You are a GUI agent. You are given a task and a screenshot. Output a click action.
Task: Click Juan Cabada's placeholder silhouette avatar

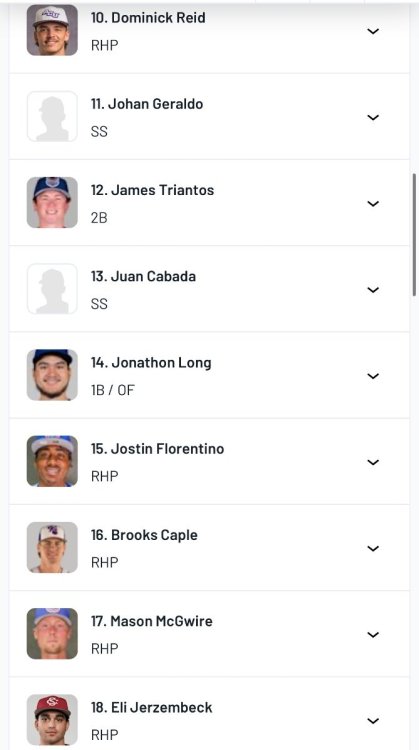click(x=52, y=288)
